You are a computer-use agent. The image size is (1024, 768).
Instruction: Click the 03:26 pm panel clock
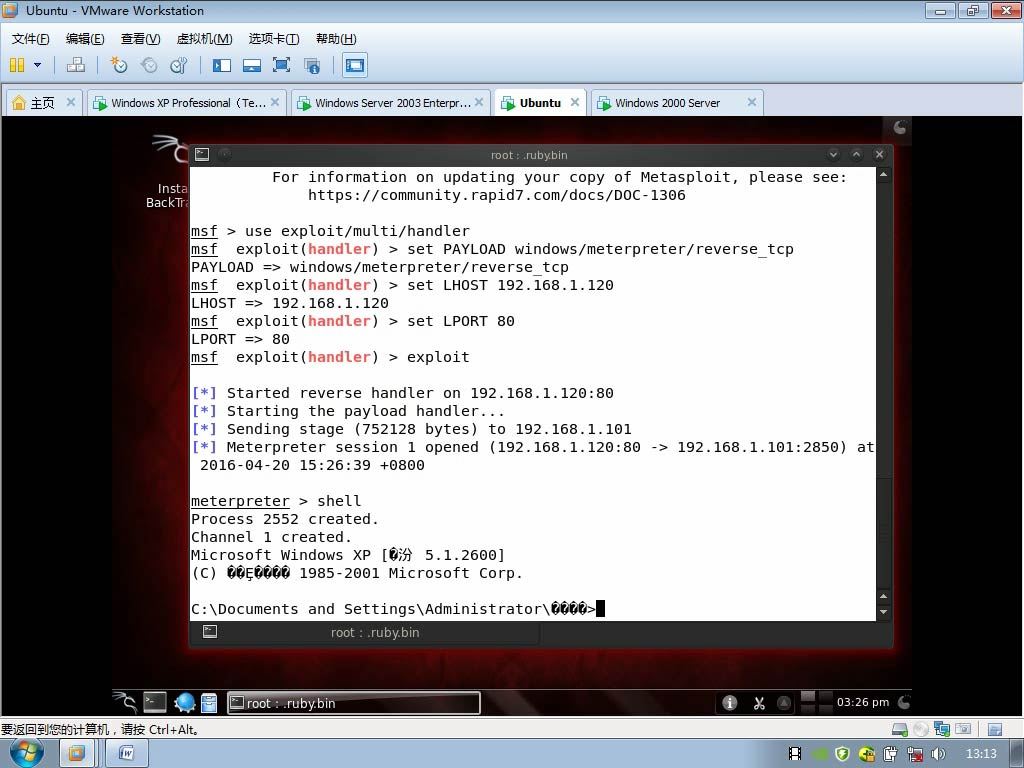point(863,702)
